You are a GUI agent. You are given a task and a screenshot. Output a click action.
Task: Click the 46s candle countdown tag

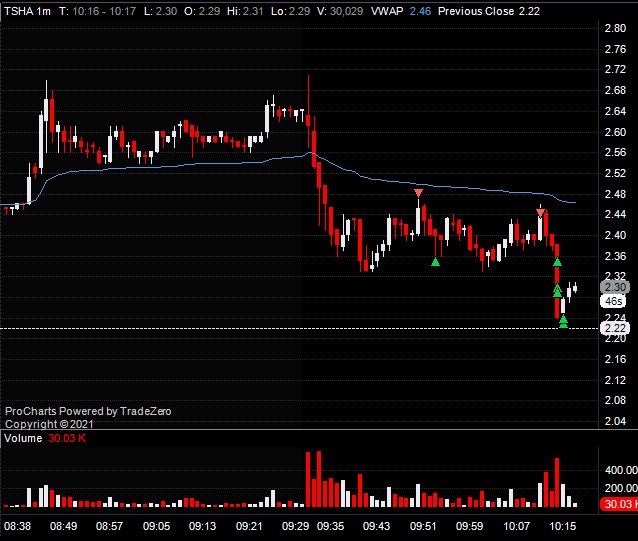coord(614,301)
